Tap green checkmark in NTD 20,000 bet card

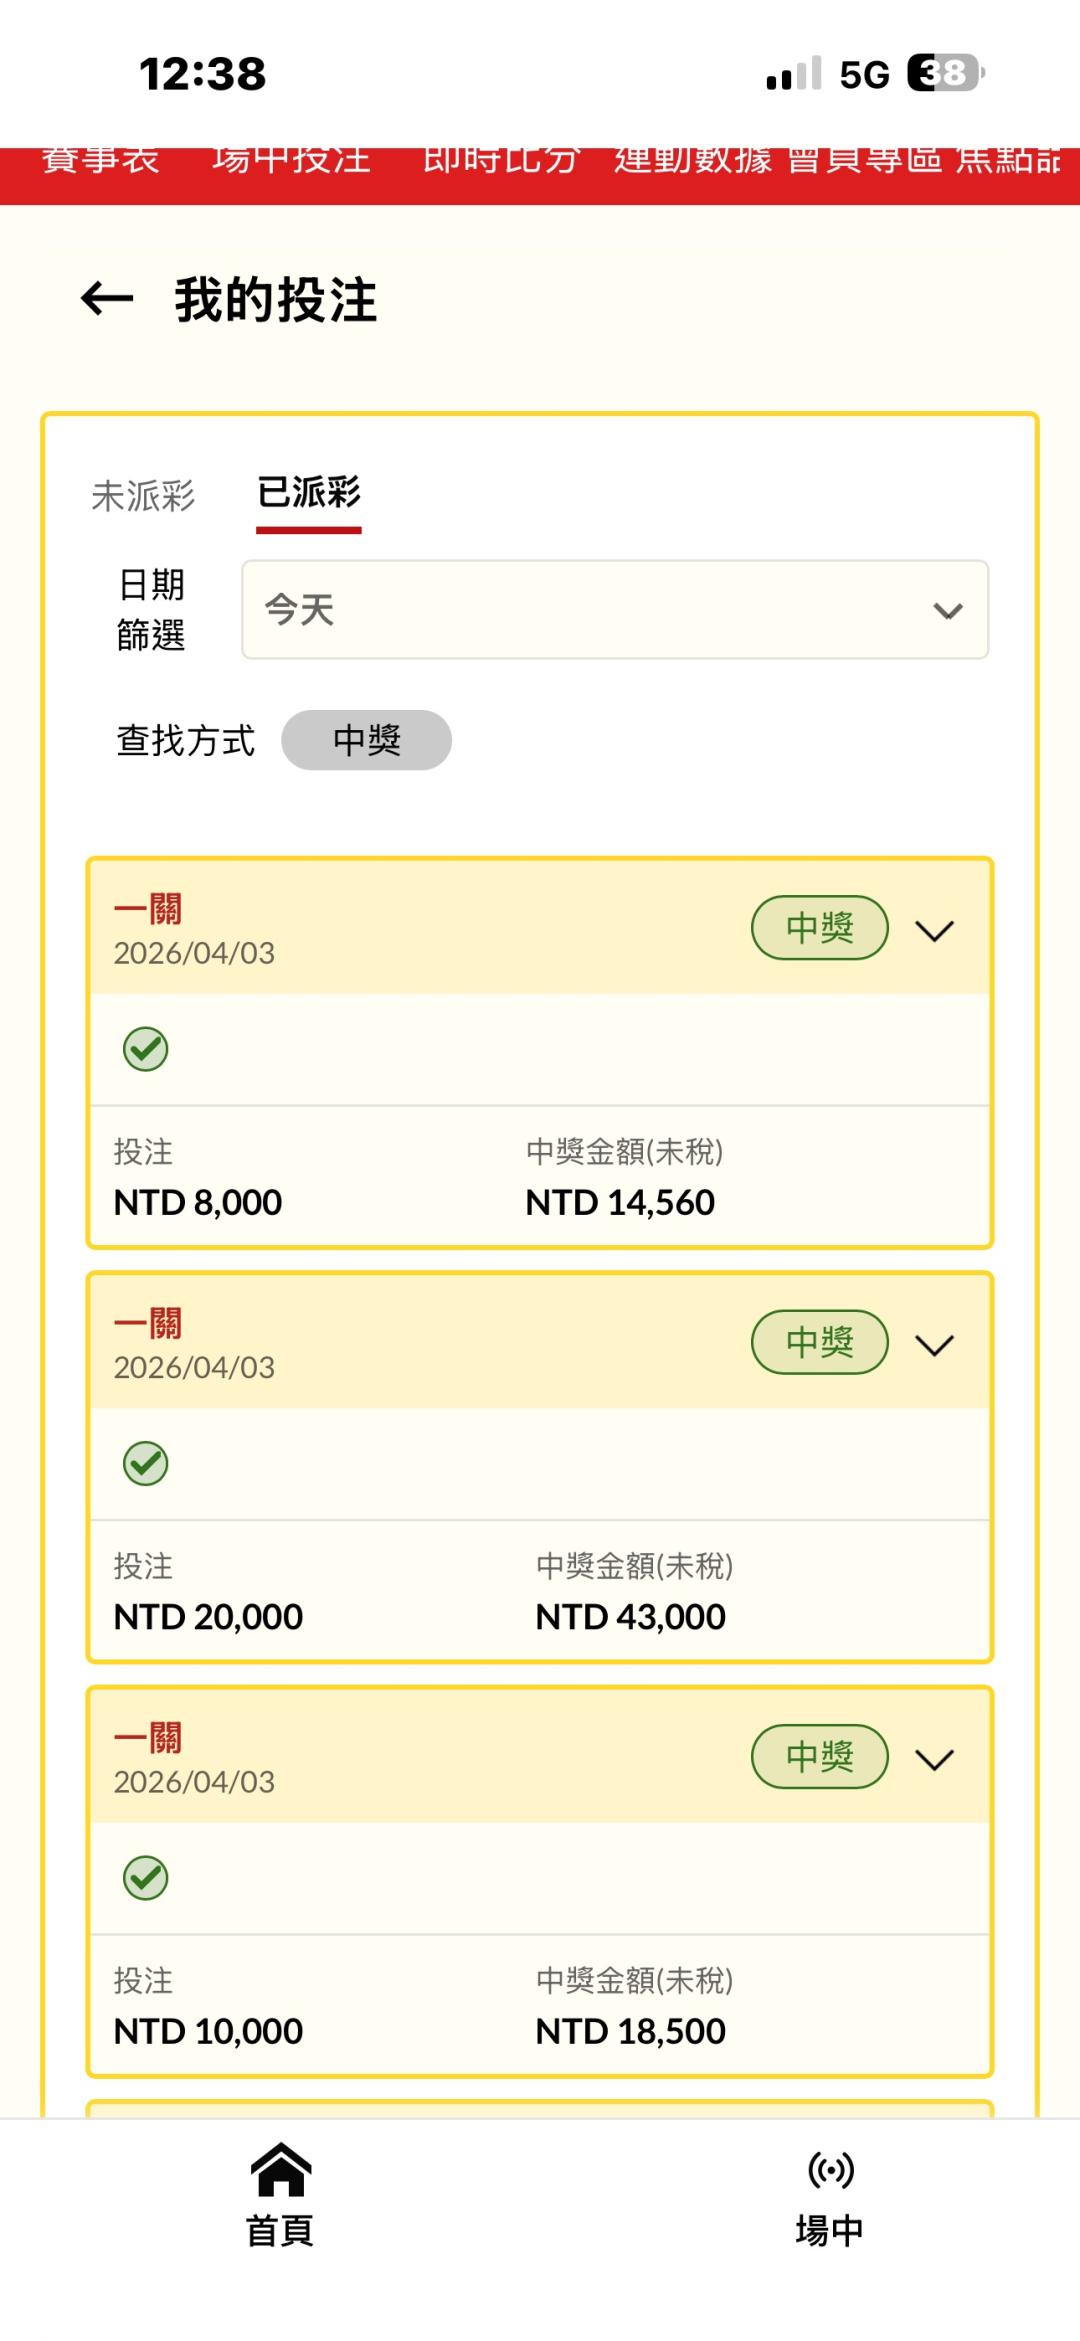(146, 1464)
